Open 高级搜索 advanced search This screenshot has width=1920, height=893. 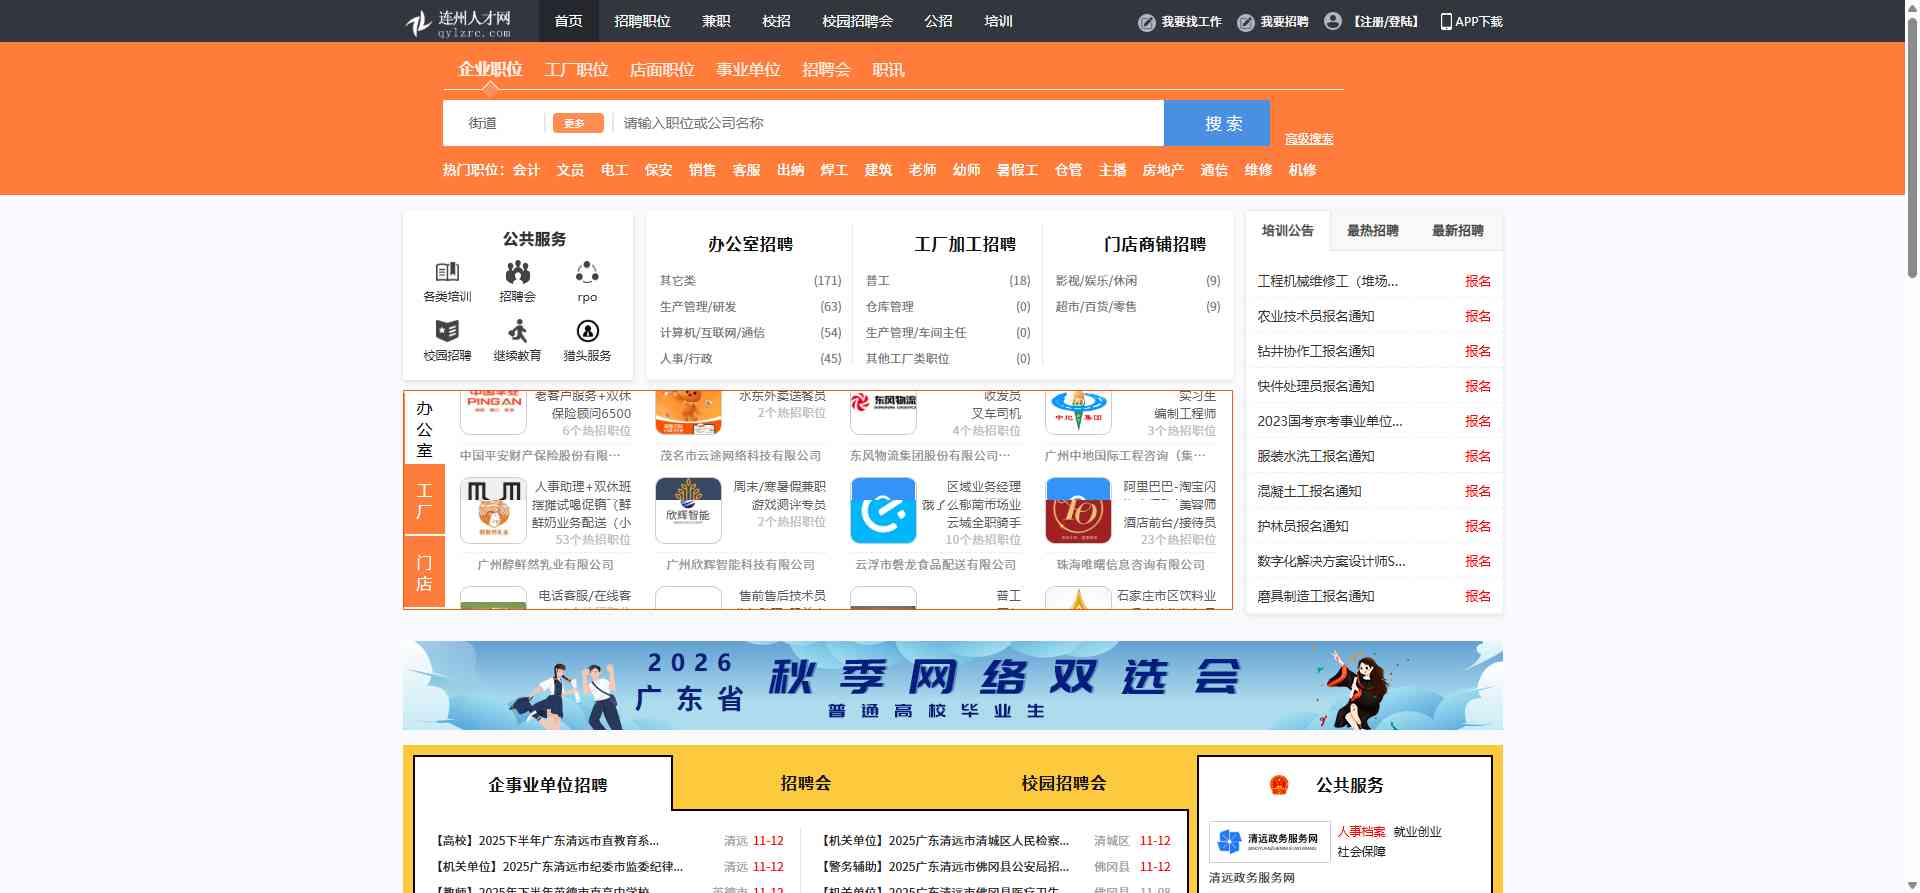click(x=1308, y=139)
